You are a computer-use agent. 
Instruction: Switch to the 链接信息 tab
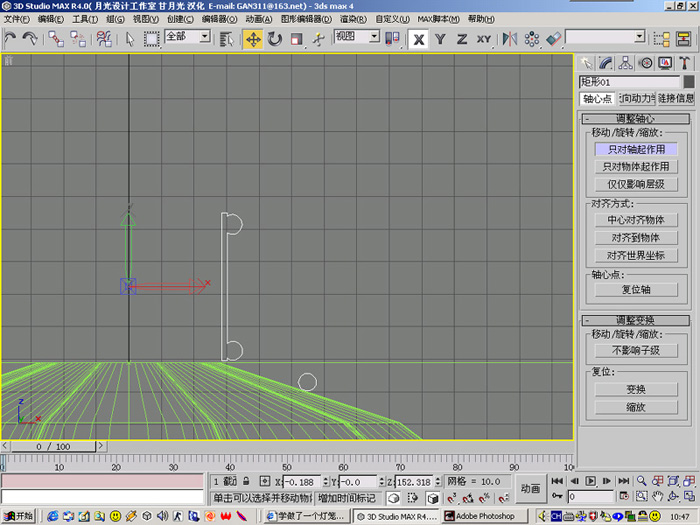tap(676, 99)
